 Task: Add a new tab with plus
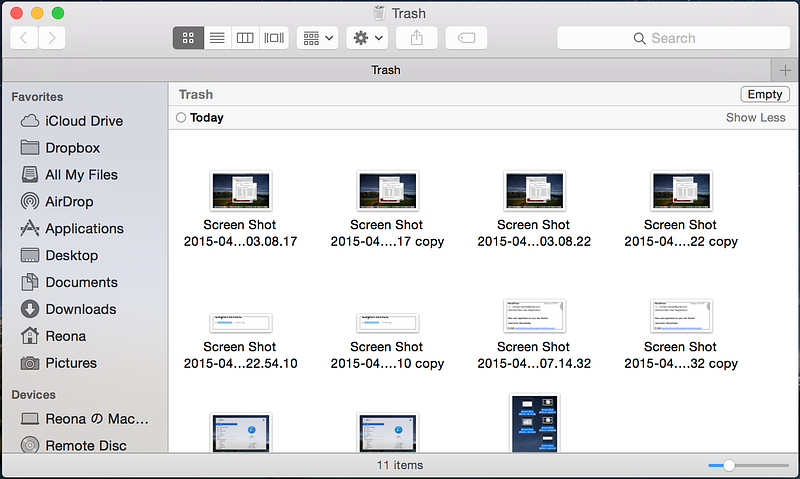point(785,70)
